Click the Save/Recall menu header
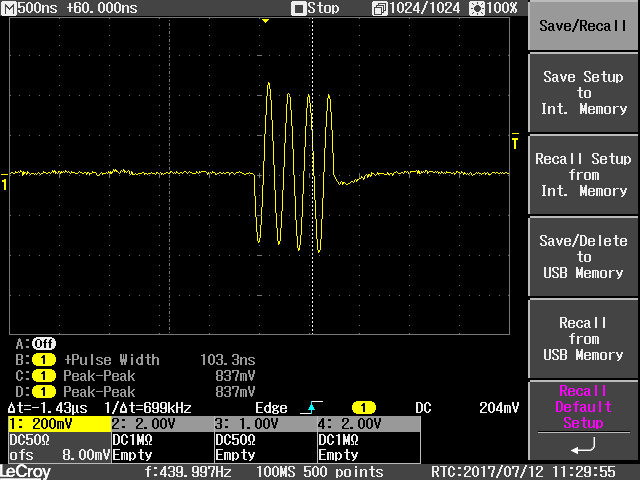The height and width of the screenshot is (480, 640). click(583, 26)
